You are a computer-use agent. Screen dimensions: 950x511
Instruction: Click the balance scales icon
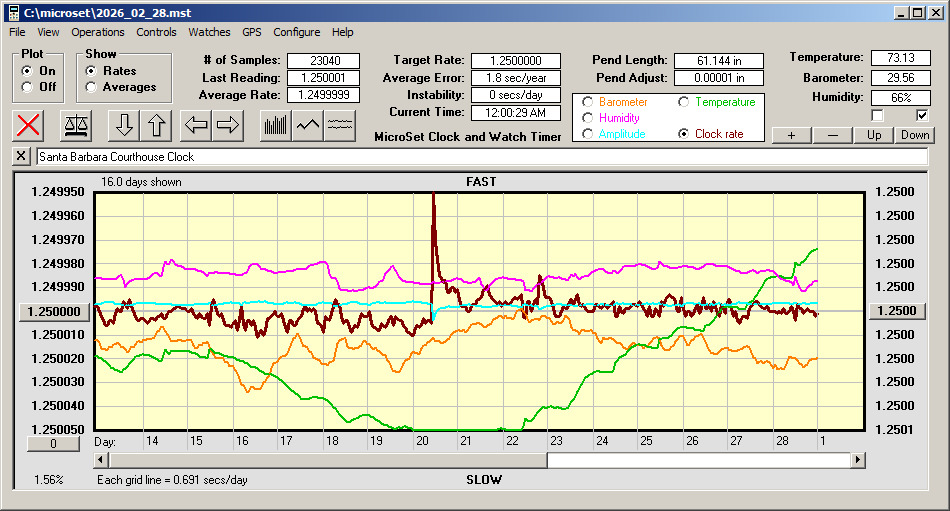76,125
